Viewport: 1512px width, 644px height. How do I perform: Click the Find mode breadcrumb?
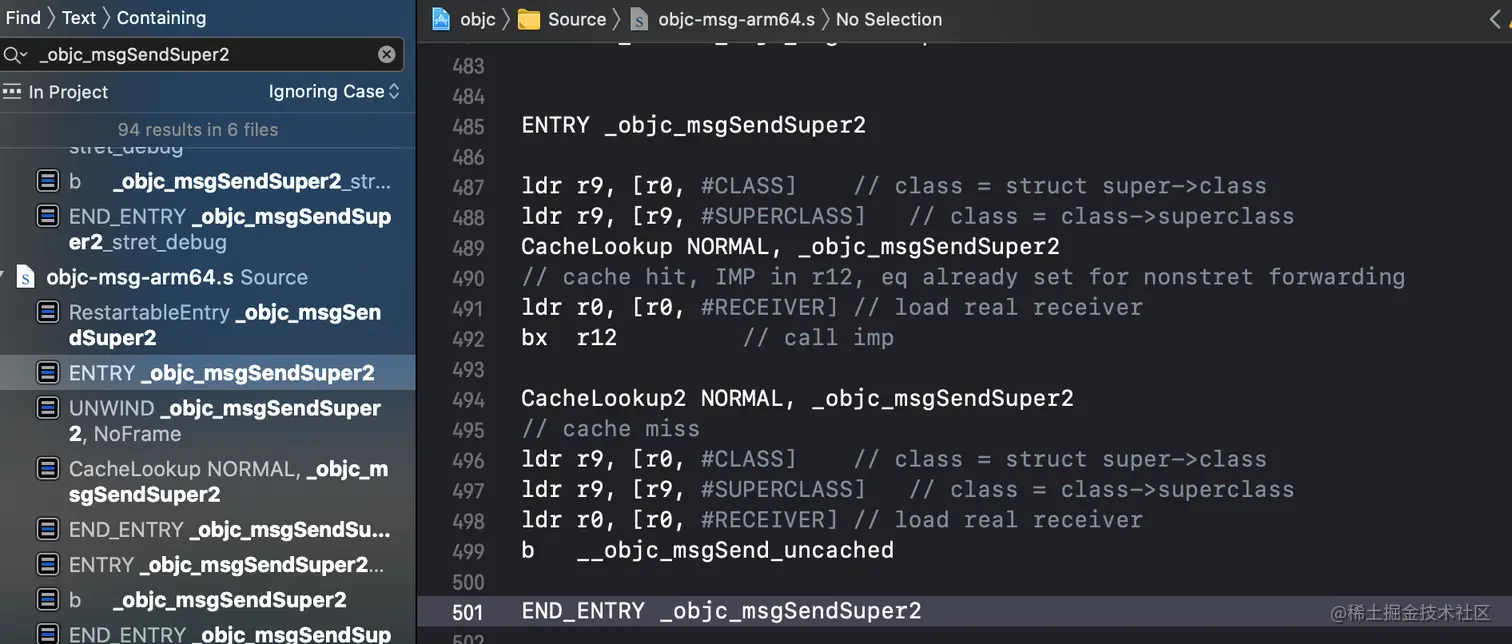(23, 18)
